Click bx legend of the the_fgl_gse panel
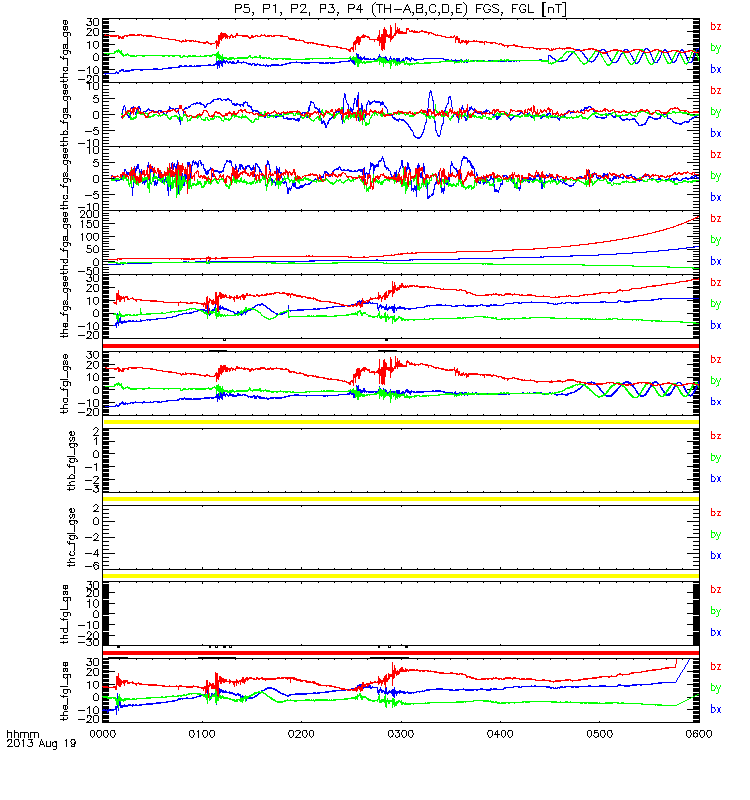 click(715, 710)
